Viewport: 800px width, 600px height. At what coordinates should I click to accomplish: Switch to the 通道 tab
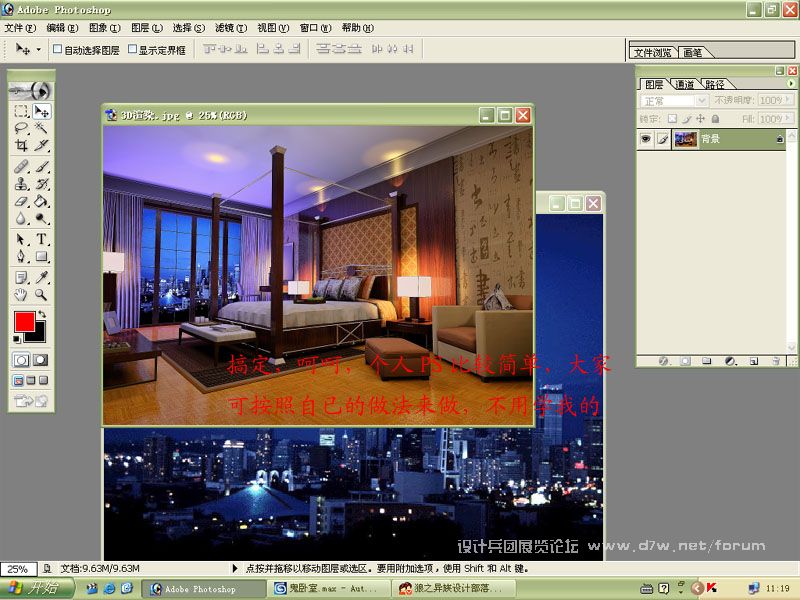[684, 85]
